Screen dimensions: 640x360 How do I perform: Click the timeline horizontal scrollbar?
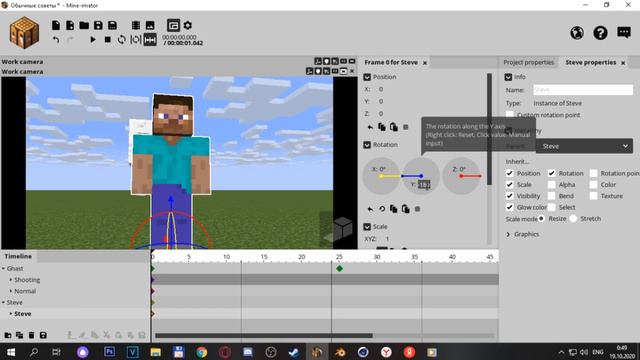point(264,336)
